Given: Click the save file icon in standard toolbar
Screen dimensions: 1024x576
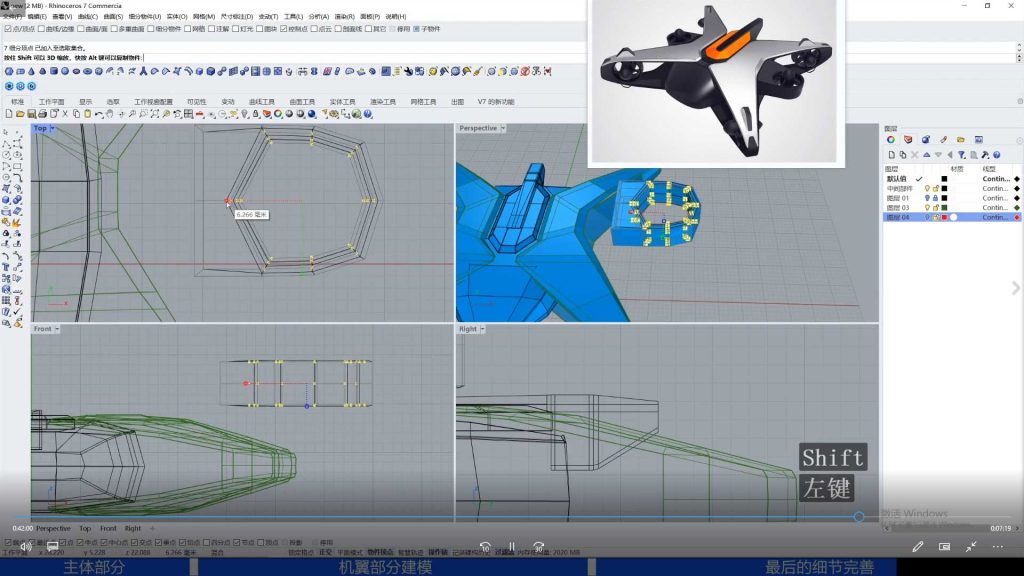Looking at the screenshot, I should [31, 114].
